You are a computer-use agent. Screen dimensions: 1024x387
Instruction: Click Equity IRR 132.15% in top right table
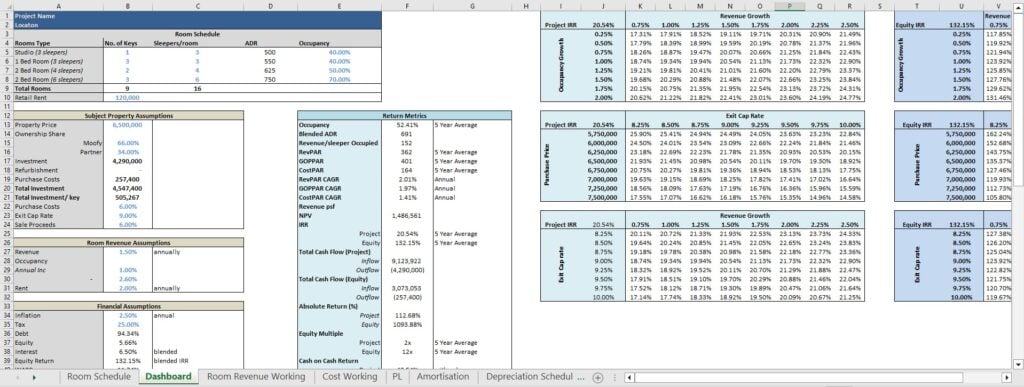961,25
